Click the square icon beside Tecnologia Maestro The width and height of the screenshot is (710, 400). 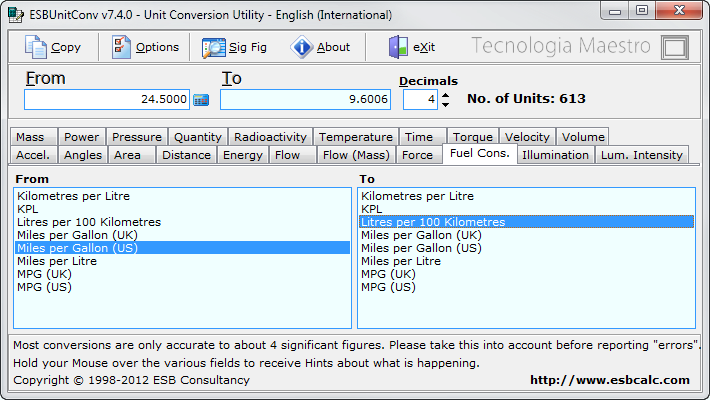675,47
